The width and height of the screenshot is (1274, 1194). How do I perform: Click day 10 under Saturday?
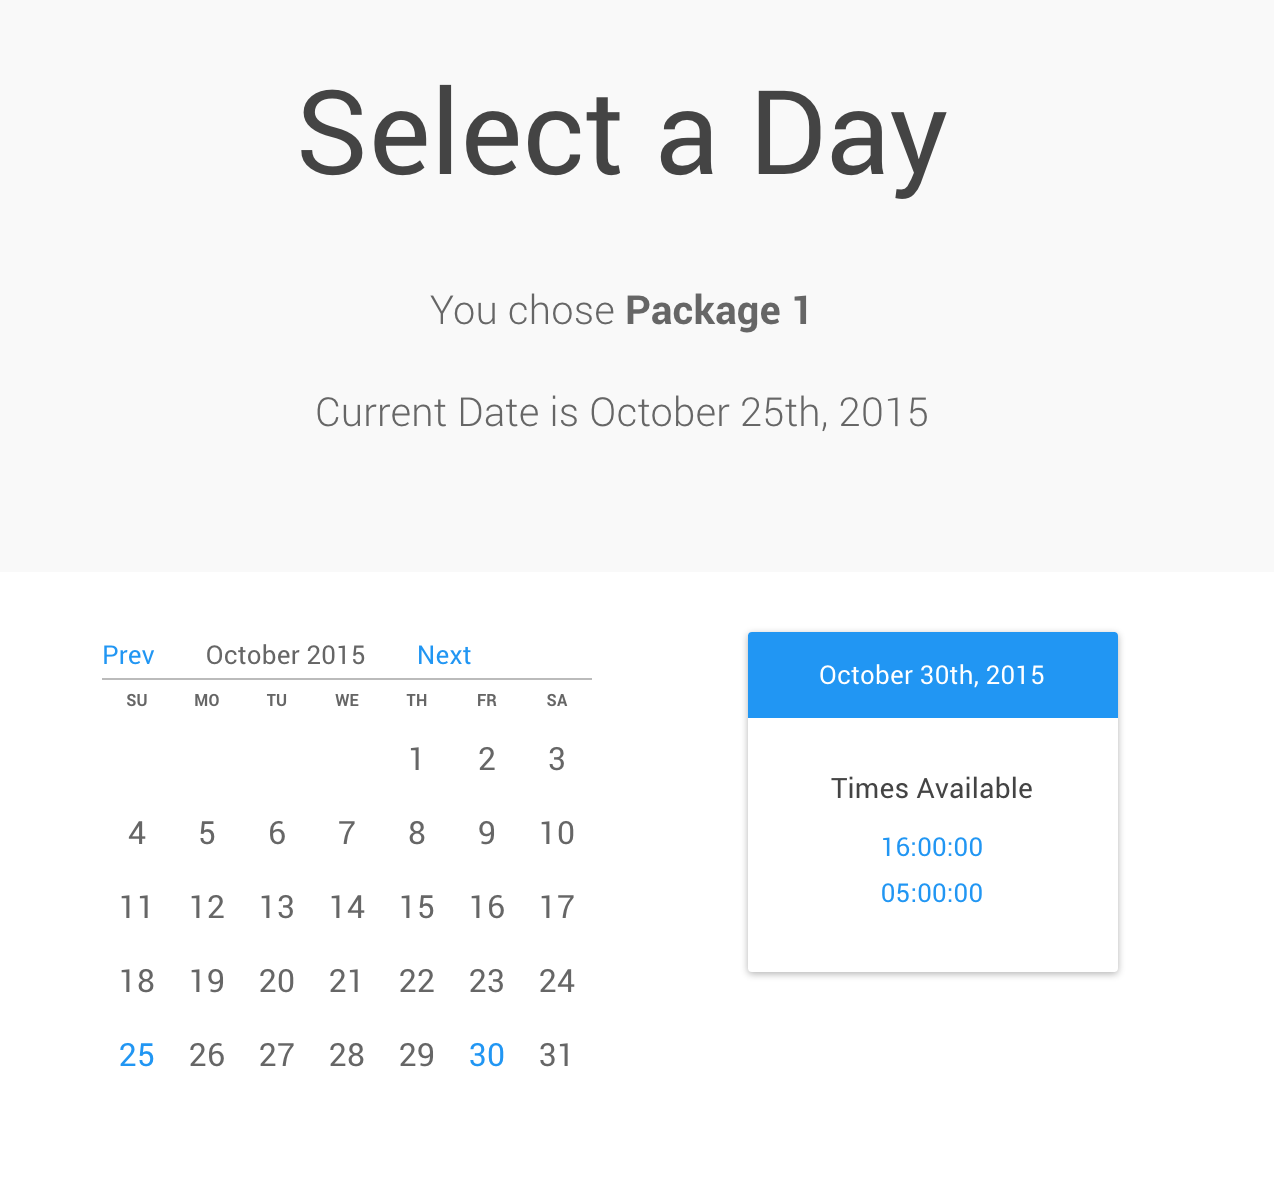[557, 833]
